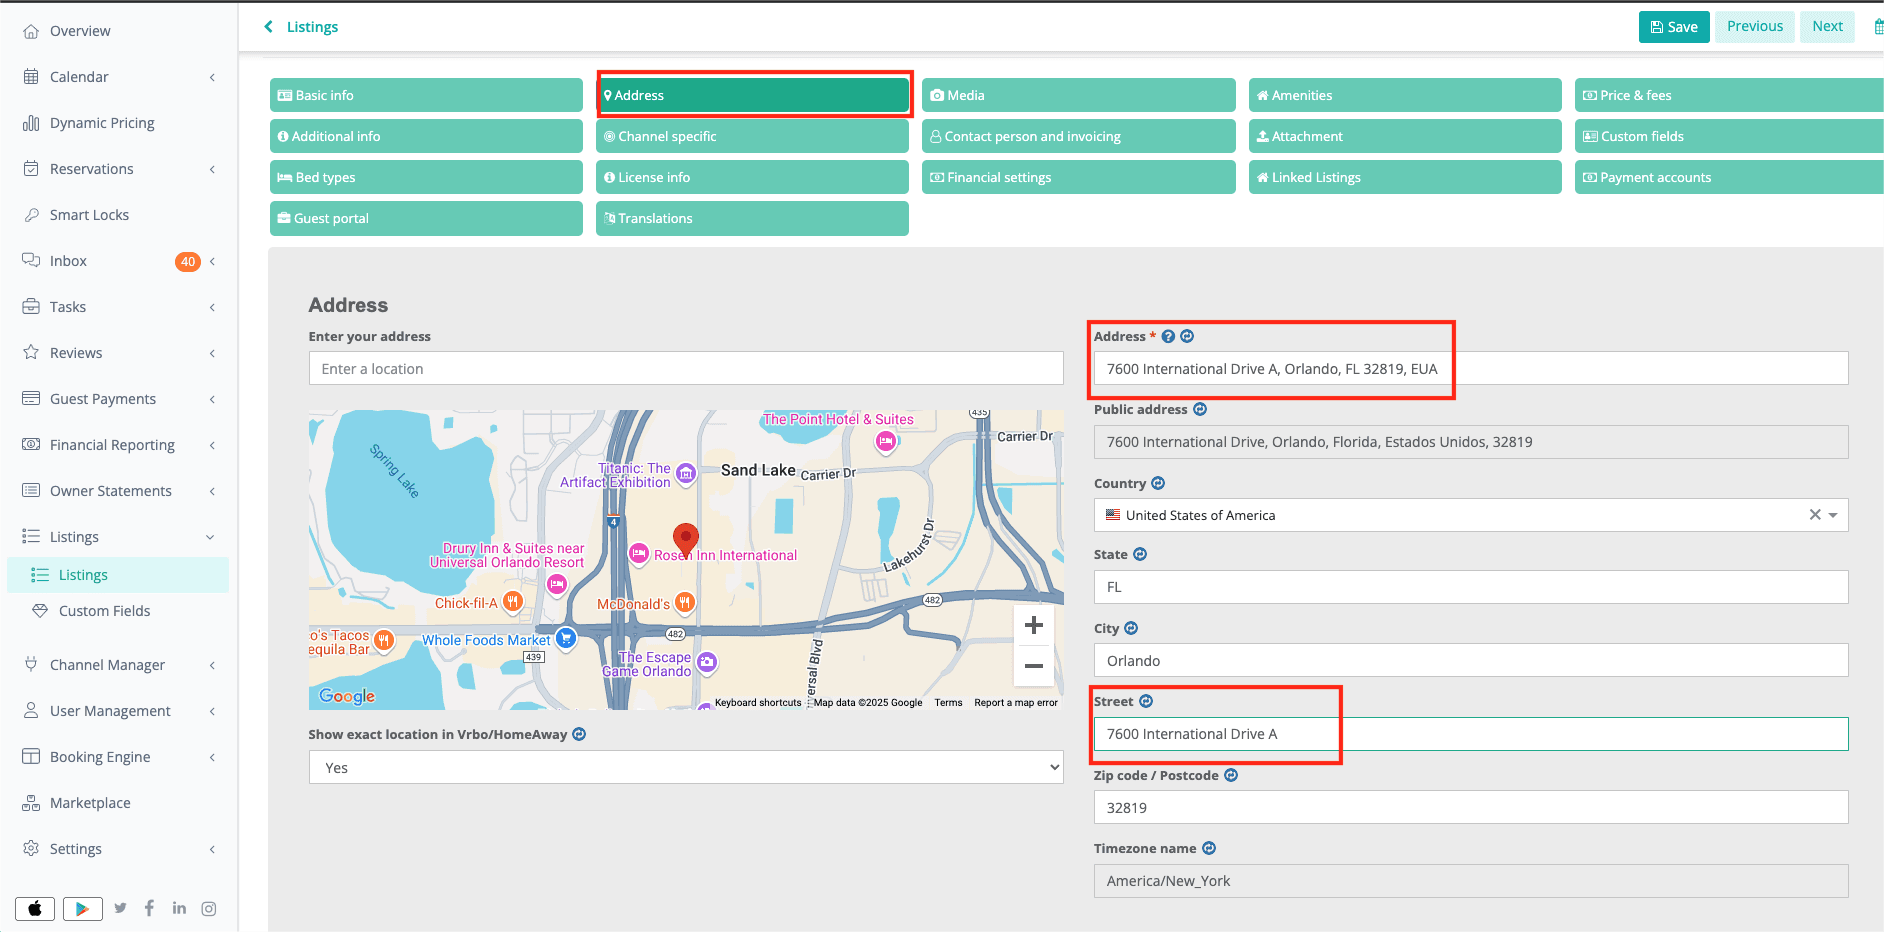
Task: Open the Google Play badge in sidebar footer
Action: pos(83,908)
